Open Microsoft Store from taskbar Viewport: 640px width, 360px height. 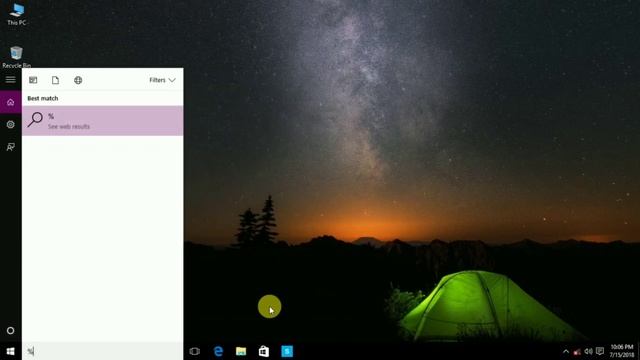coord(264,351)
